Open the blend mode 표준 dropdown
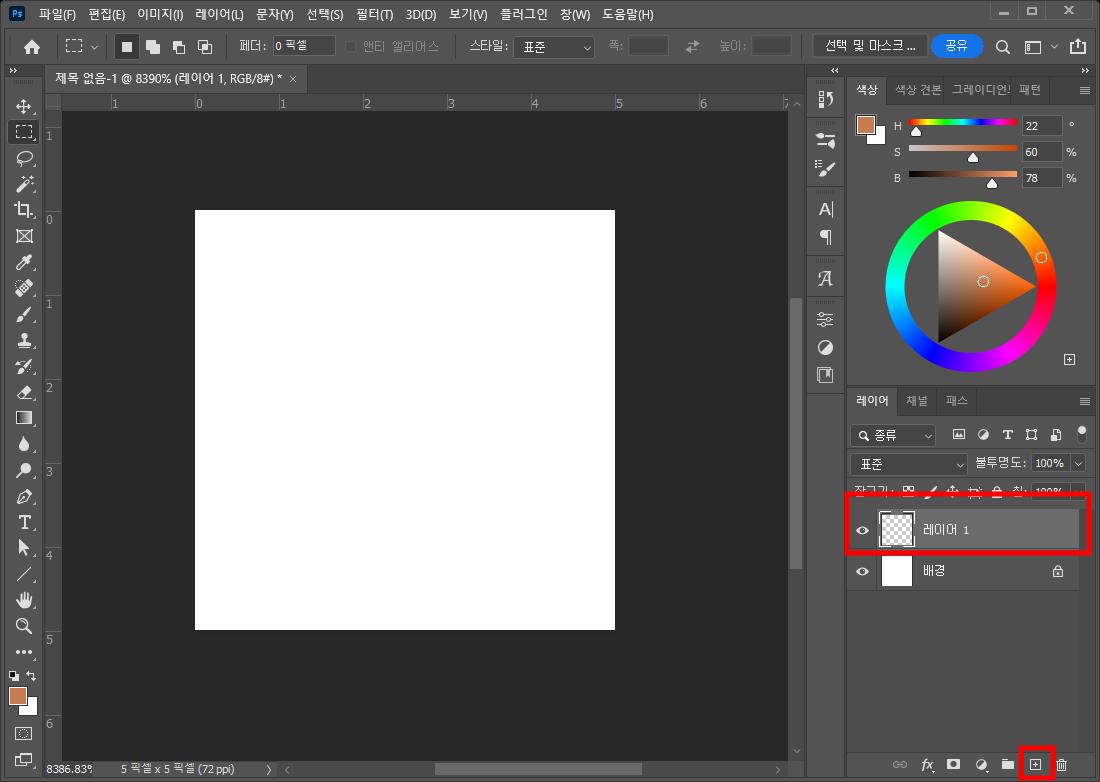Viewport: 1100px width, 782px height. click(x=909, y=464)
